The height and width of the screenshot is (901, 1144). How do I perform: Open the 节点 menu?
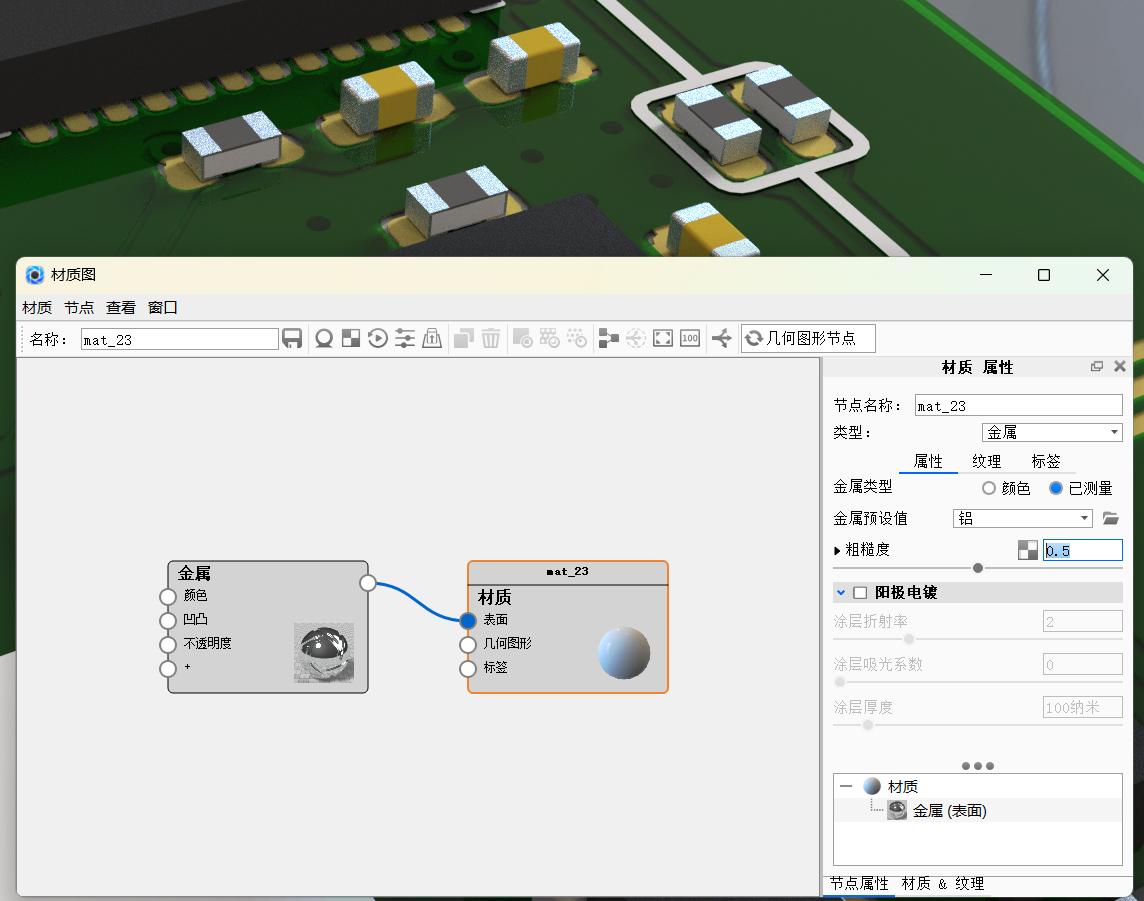78,307
